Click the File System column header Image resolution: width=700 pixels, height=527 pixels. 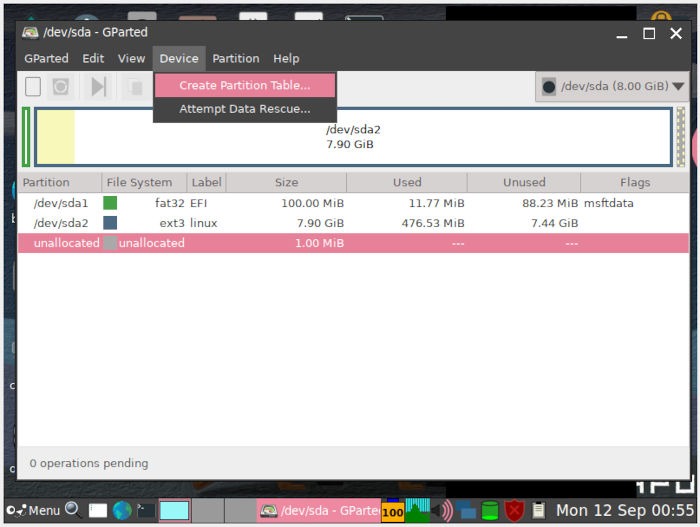coord(144,182)
